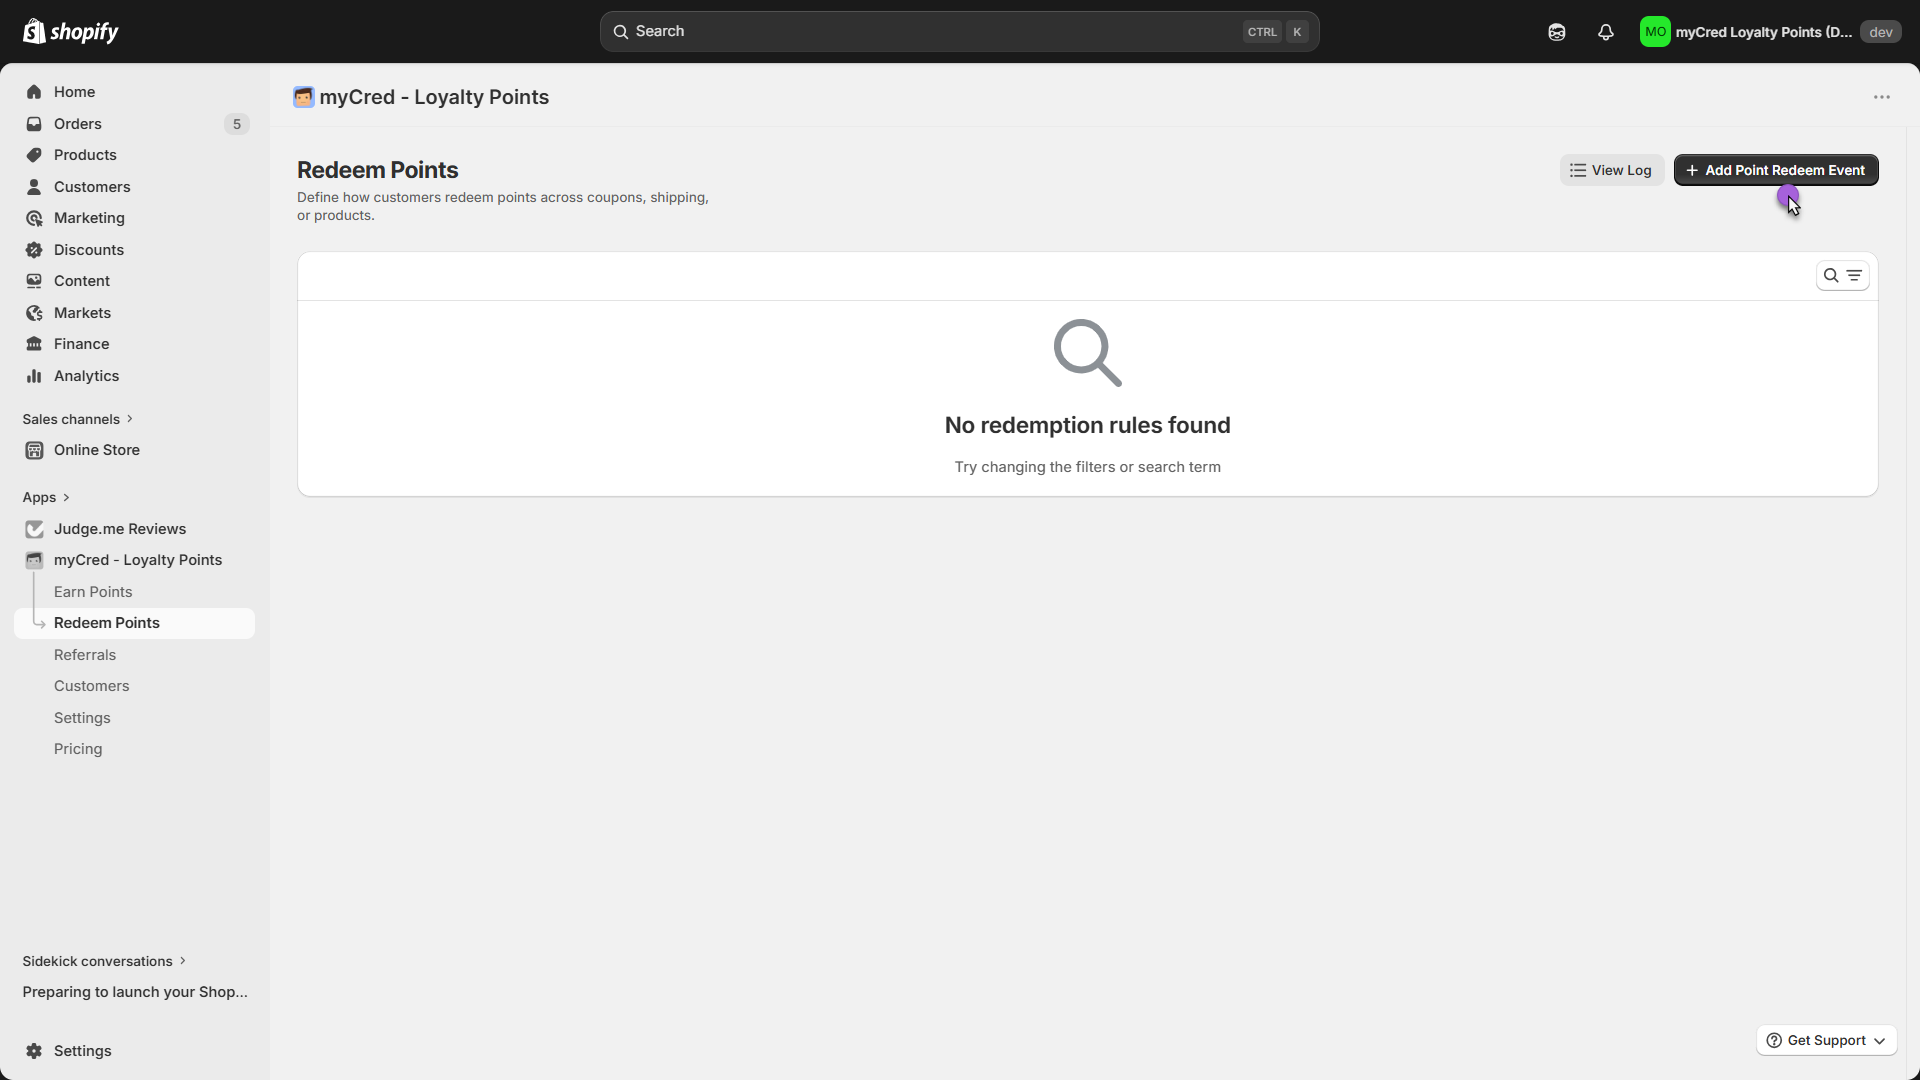Click the Shopify logo

click(70, 32)
